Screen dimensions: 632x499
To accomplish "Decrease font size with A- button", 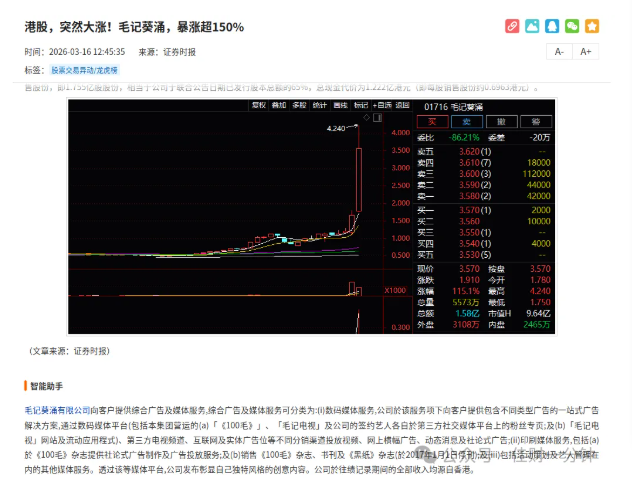I will point(559,52).
